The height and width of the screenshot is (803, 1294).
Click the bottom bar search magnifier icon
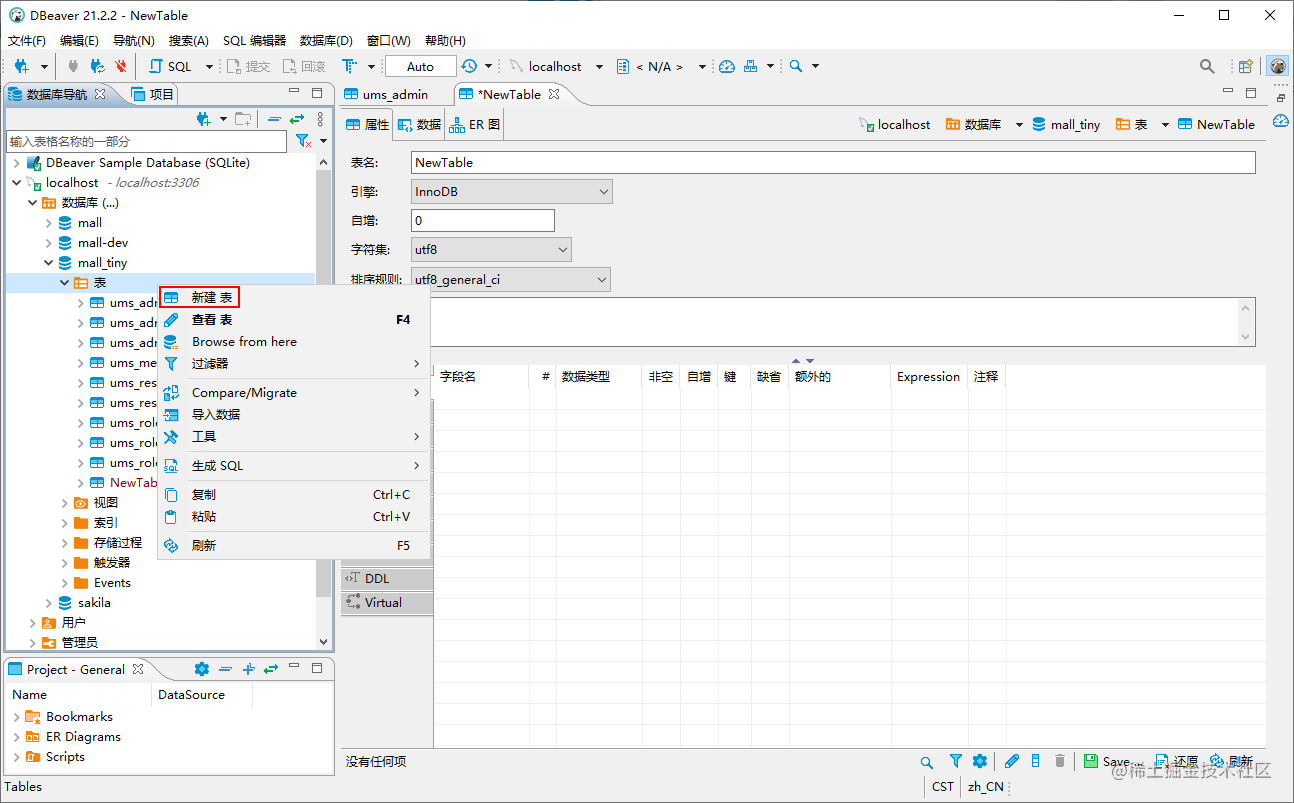927,762
